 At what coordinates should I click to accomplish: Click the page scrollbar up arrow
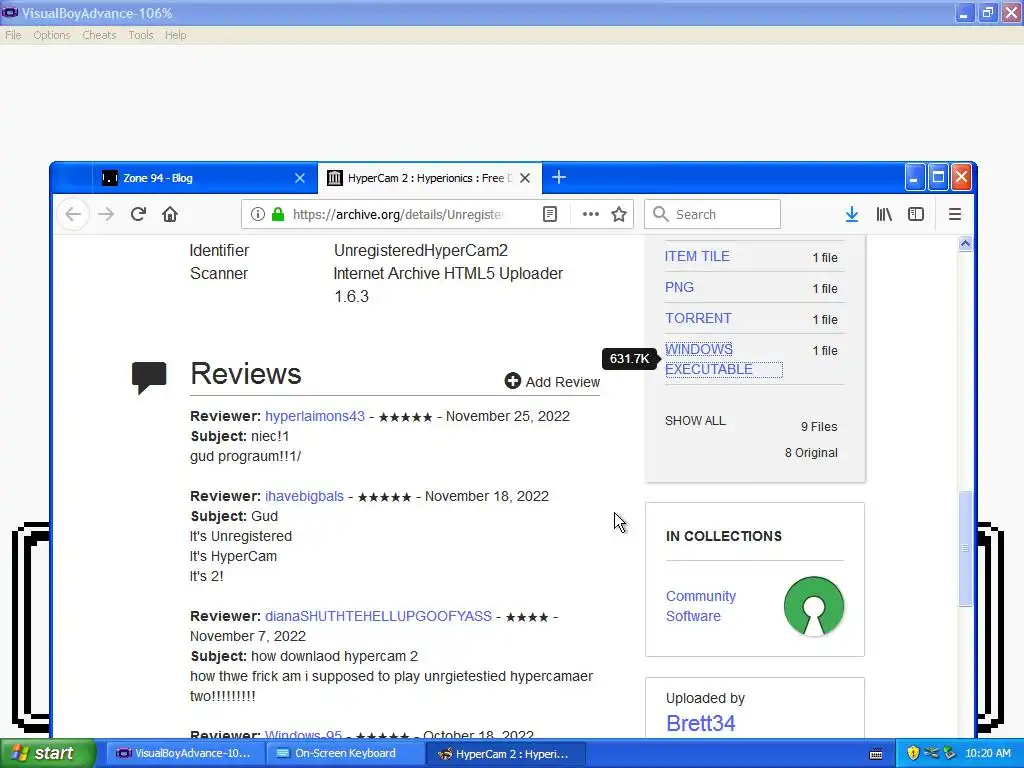(965, 244)
